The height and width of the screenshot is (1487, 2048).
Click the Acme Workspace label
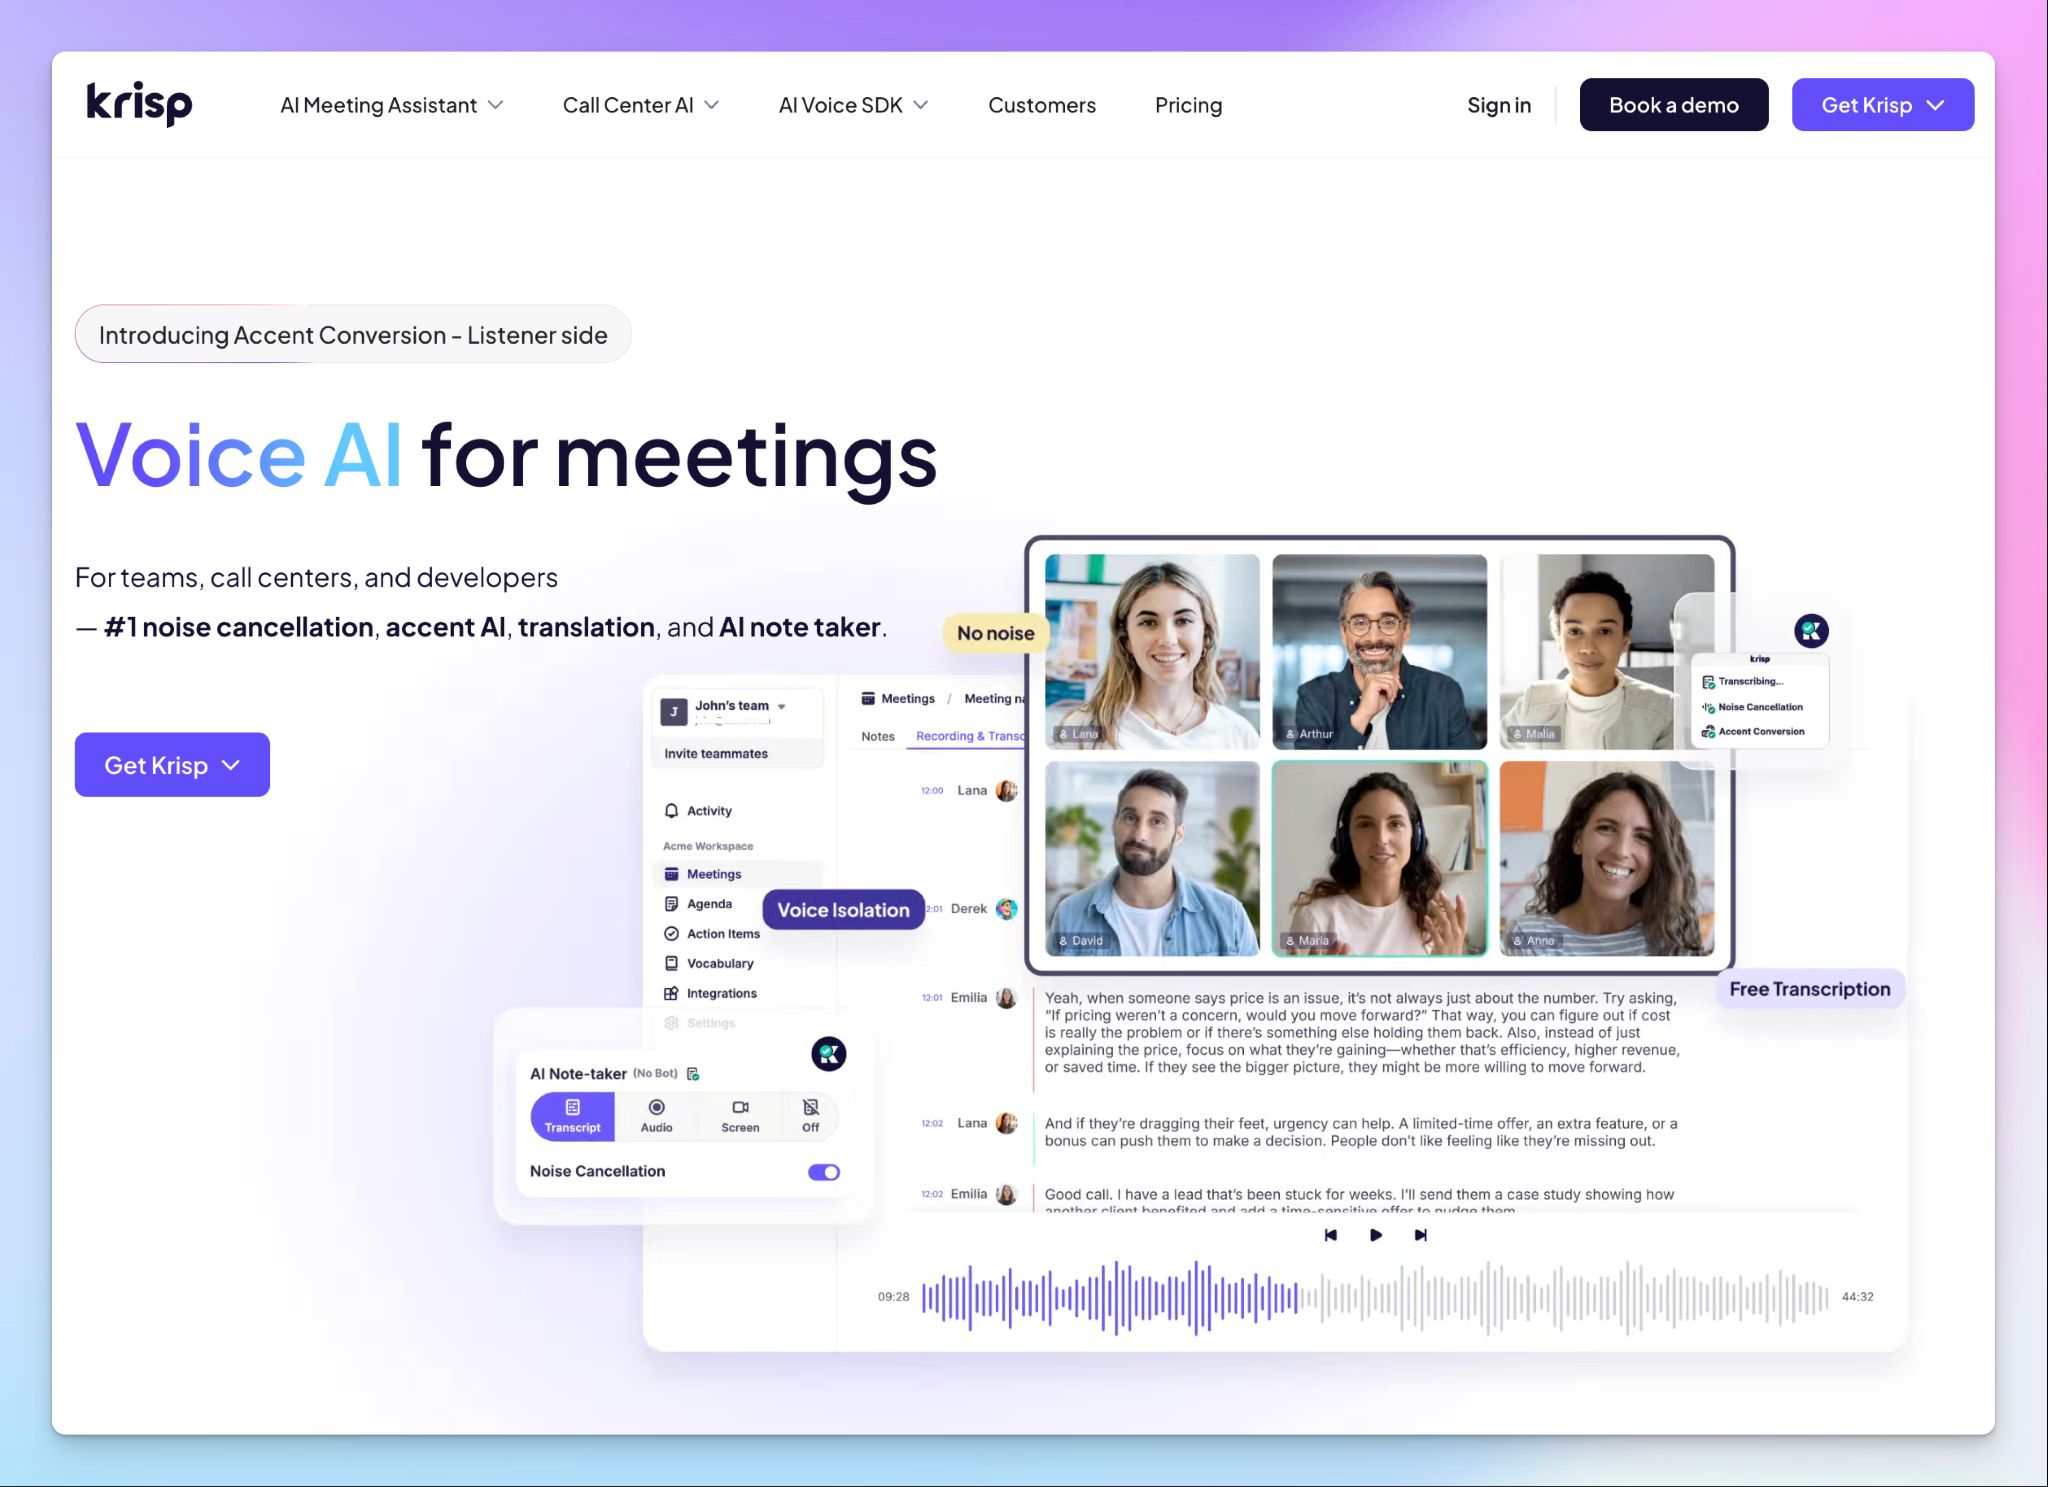coord(708,846)
